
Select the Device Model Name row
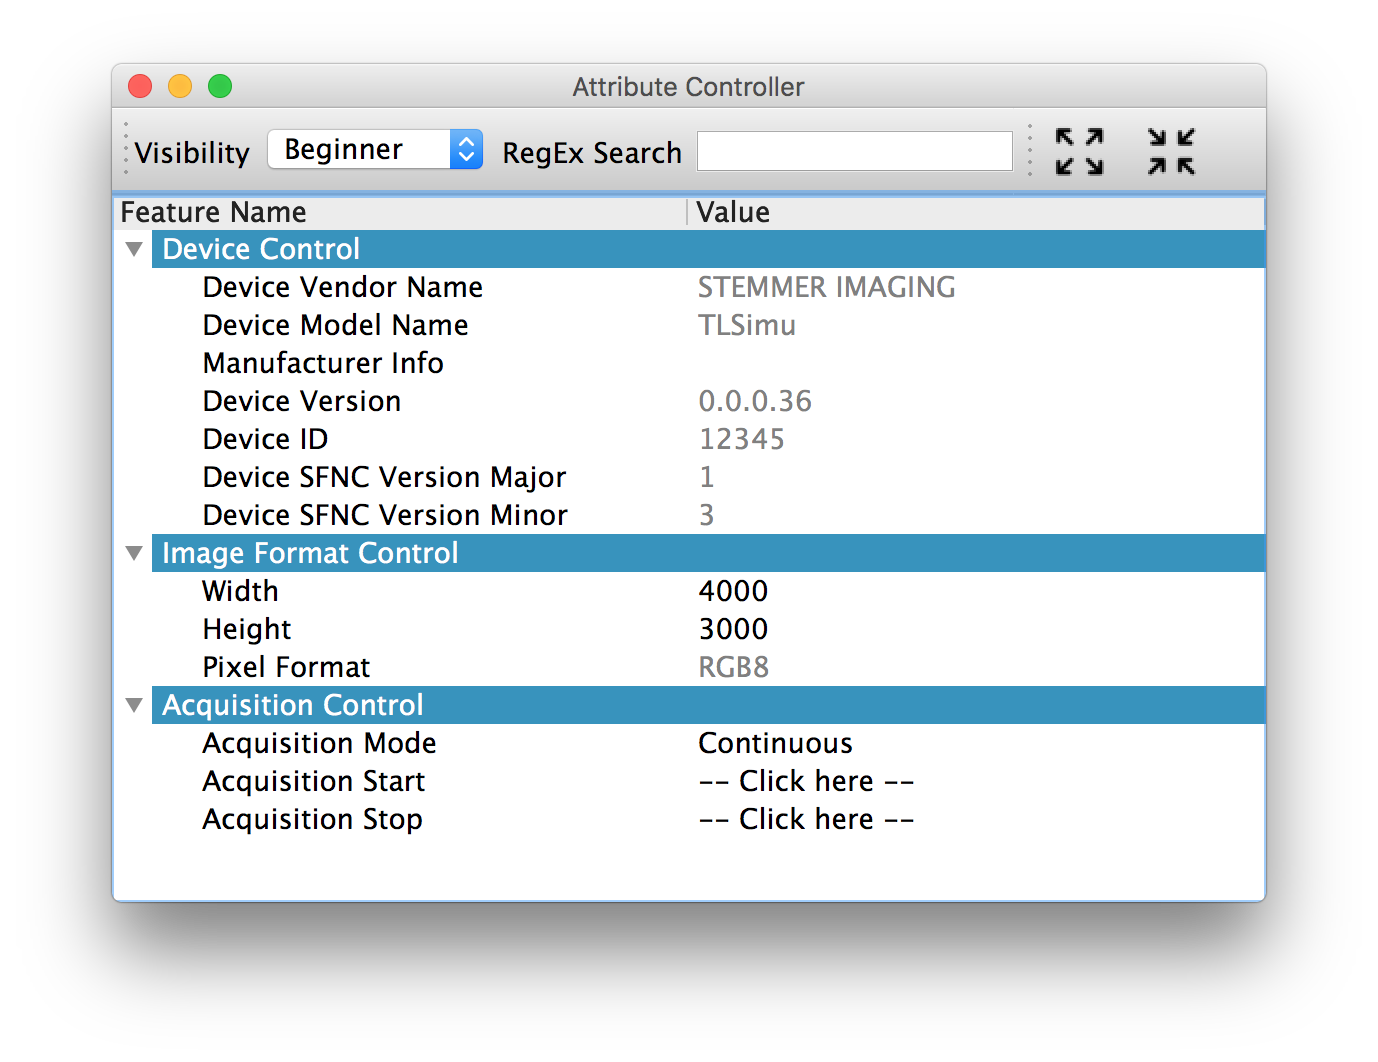coord(689,325)
